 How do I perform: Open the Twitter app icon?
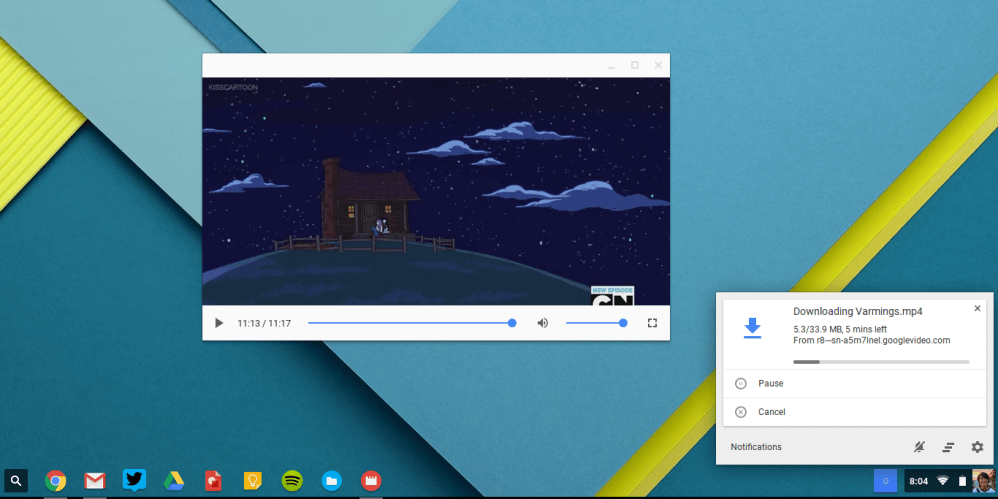134,481
